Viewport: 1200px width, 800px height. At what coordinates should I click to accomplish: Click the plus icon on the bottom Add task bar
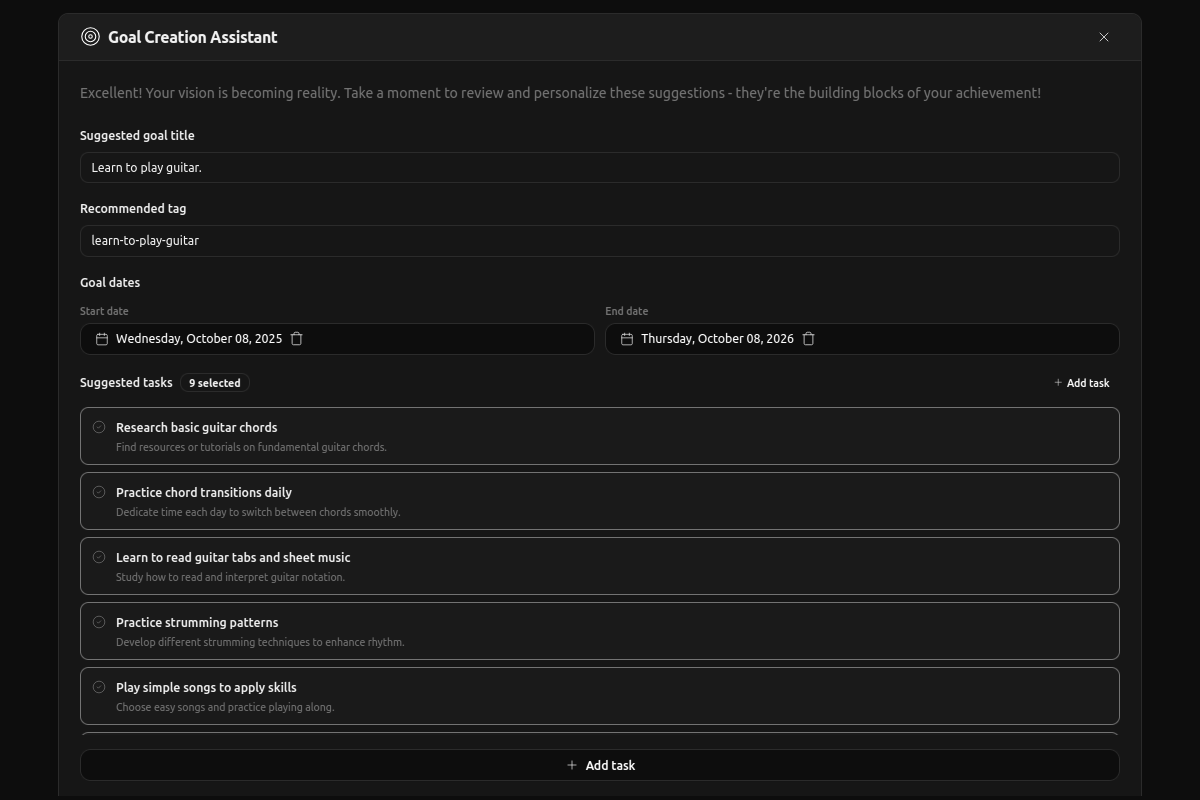click(572, 765)
